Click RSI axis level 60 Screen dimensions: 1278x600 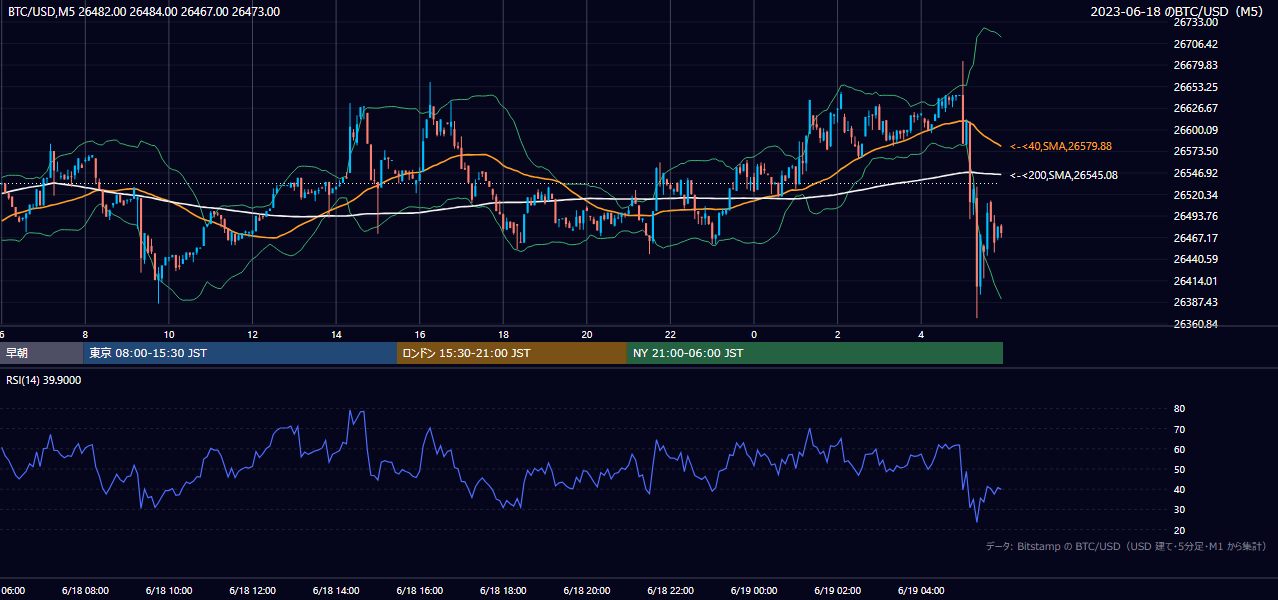pyautogui.click(x=1179, y=449)
